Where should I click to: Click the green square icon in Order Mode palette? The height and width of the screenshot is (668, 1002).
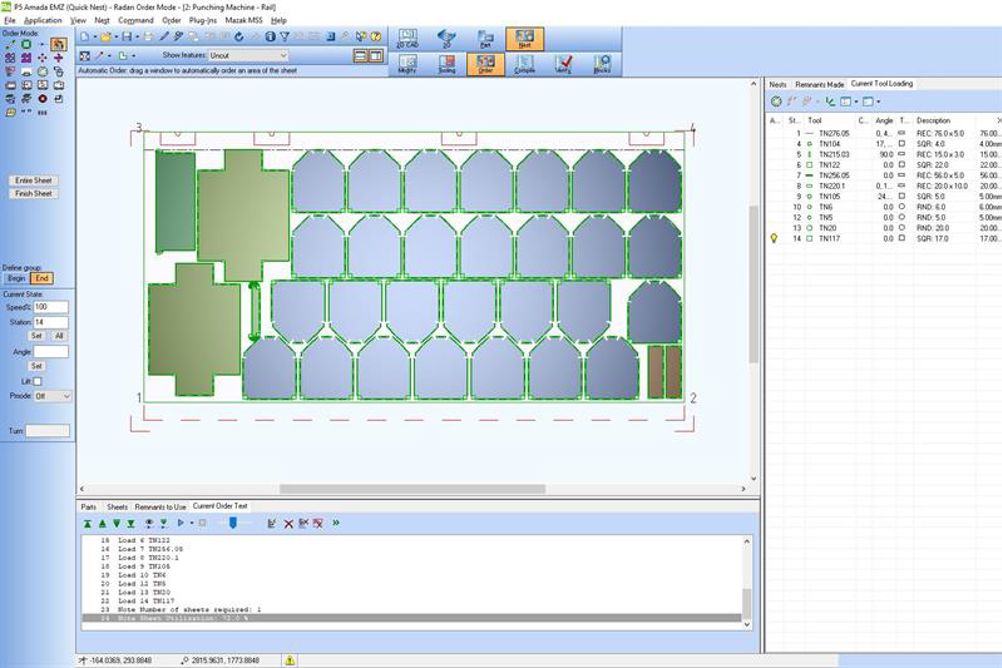pos(26,44)
